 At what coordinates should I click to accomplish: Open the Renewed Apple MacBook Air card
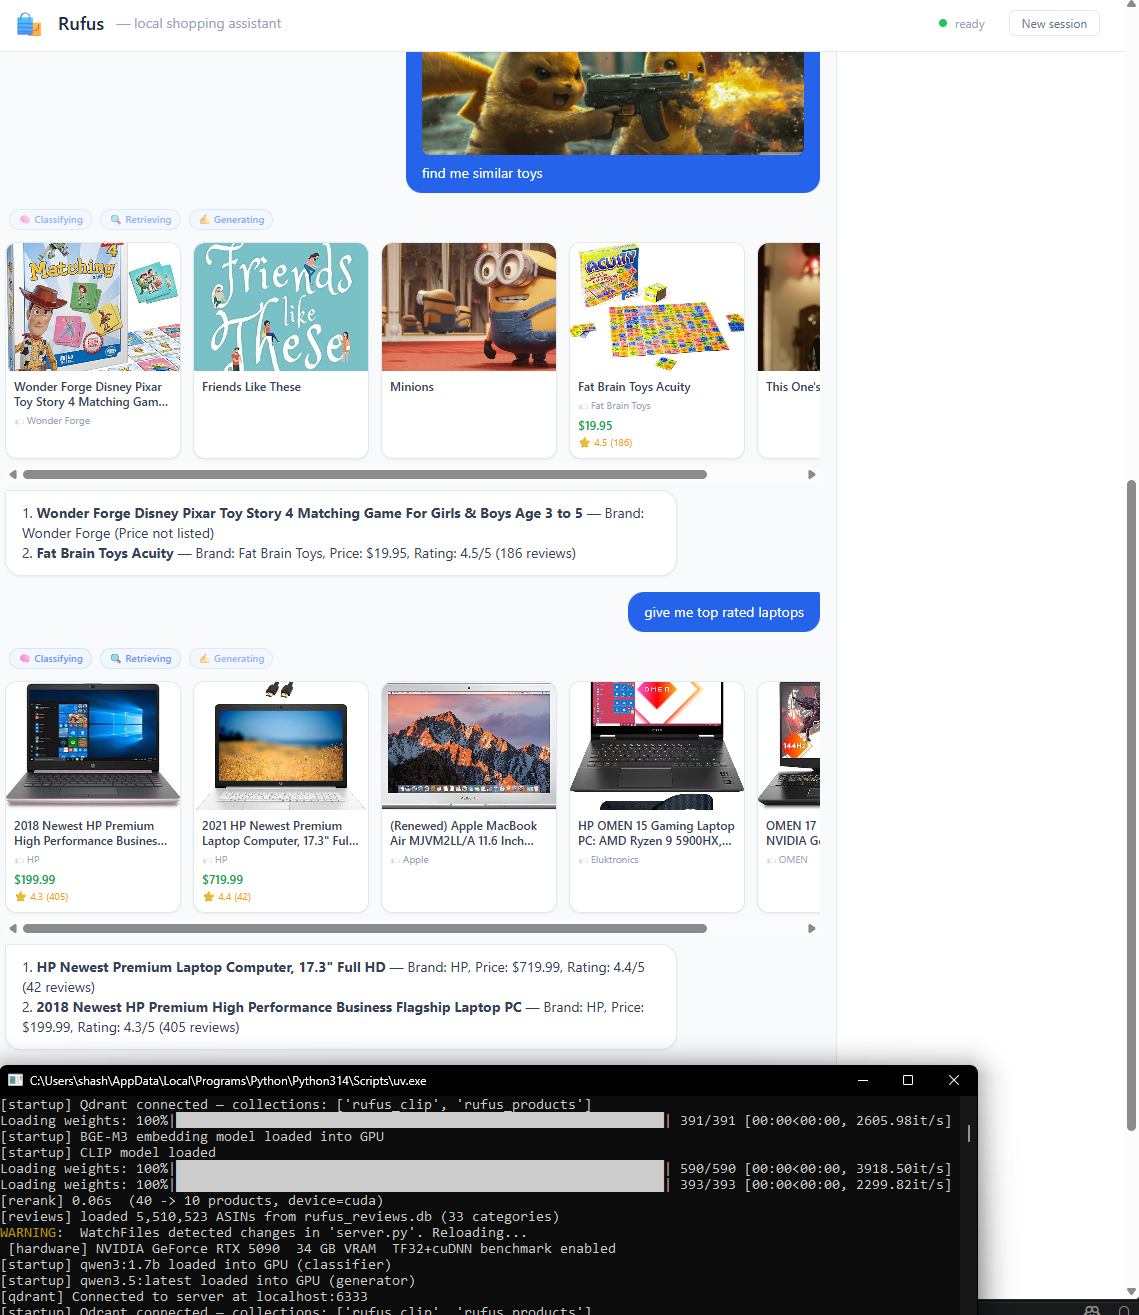click(x=469, y=797)
